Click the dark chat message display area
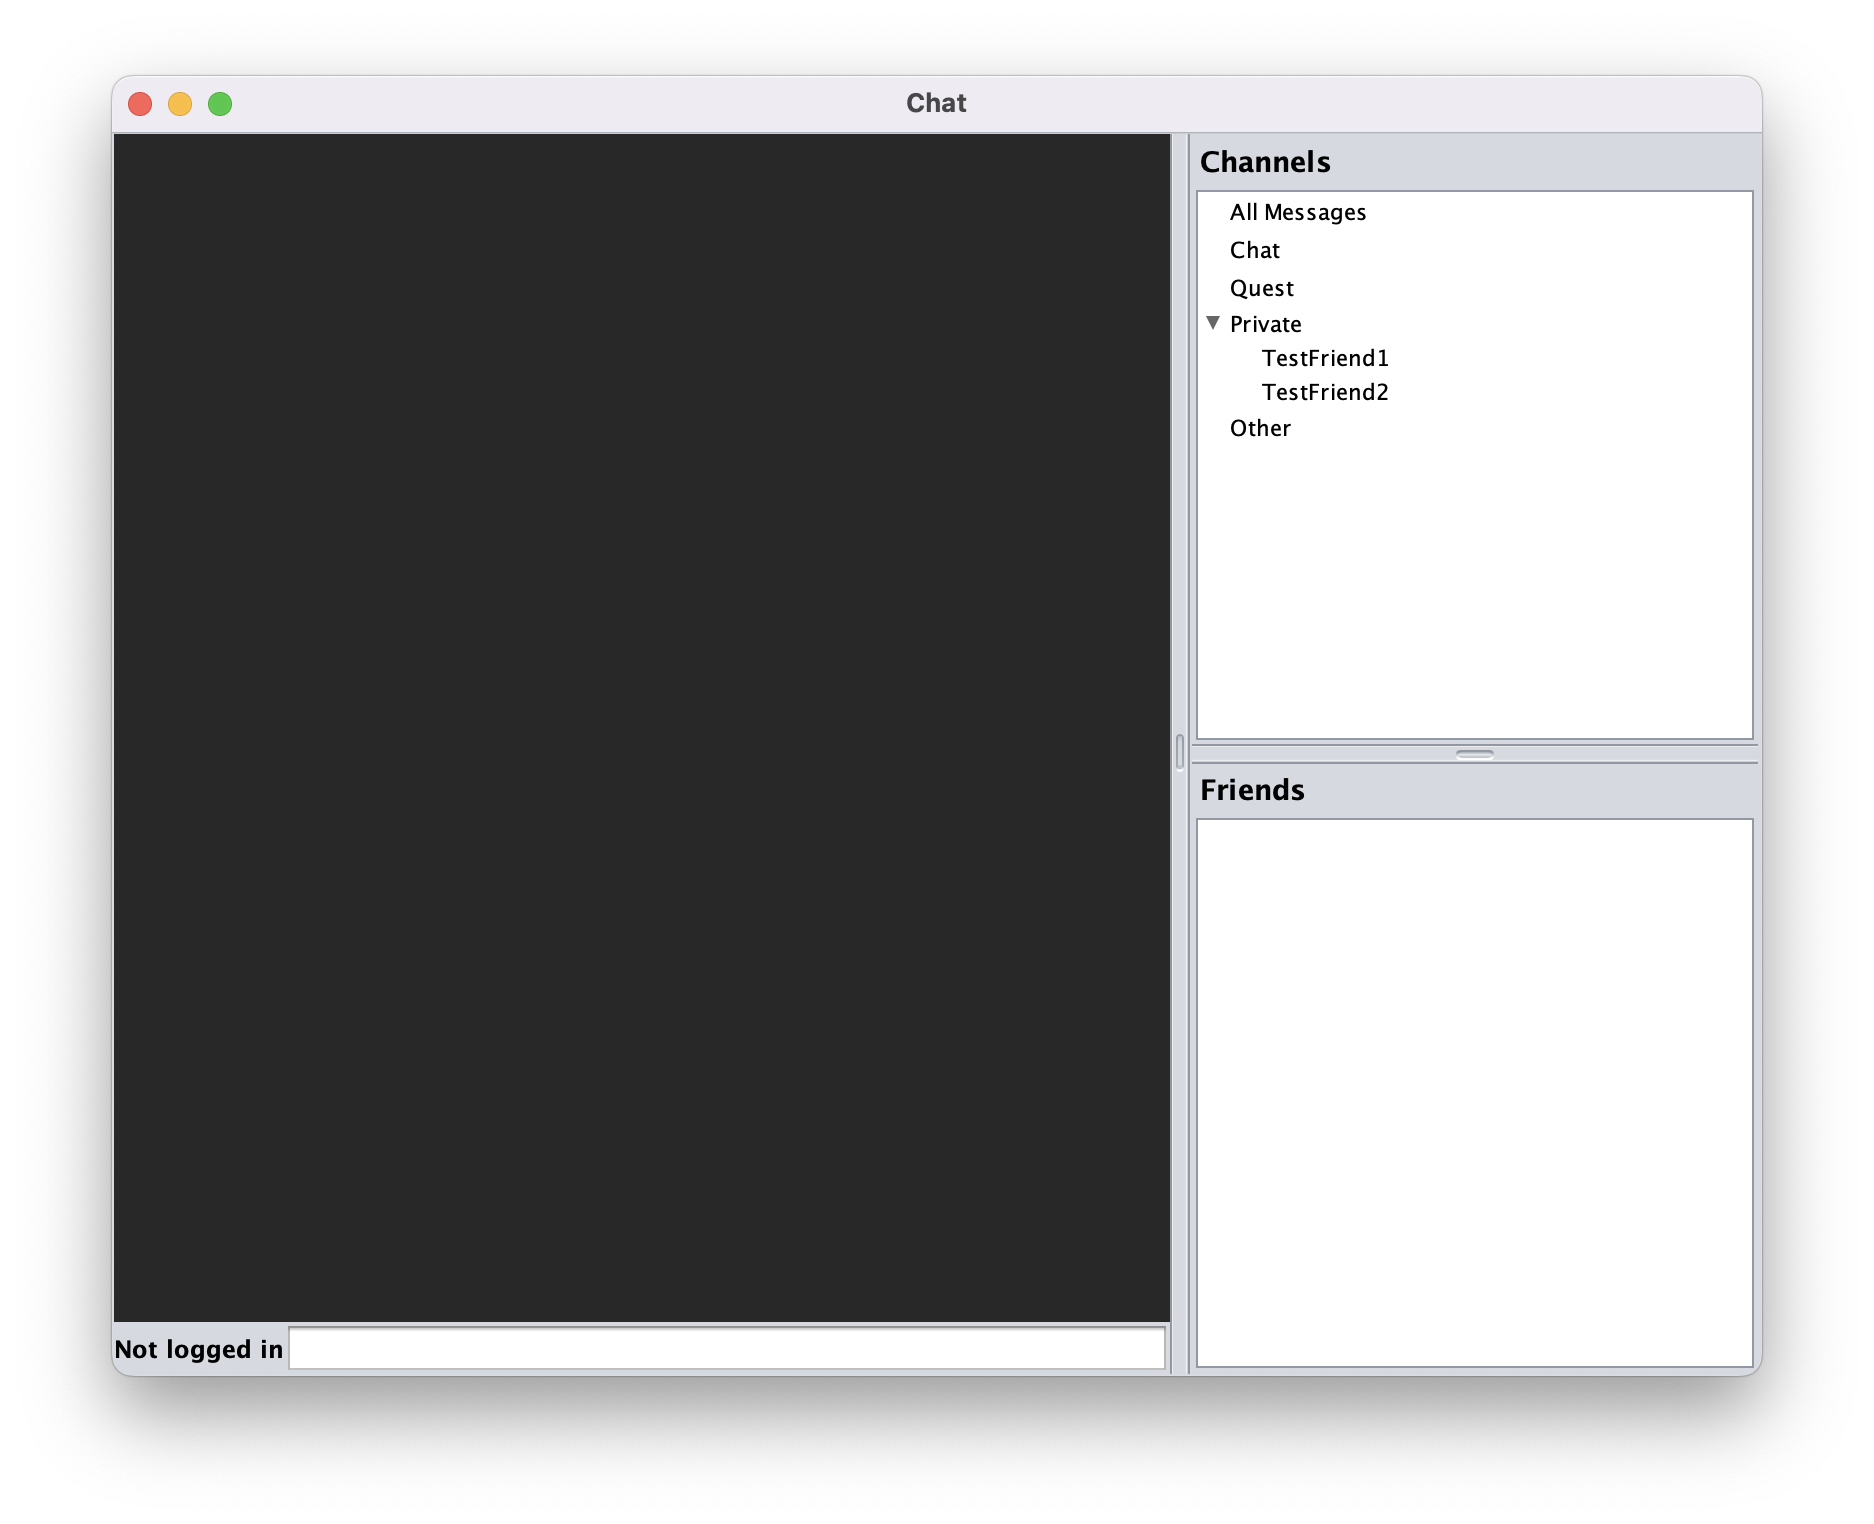The height and width of the screenshot is (1524, 1874). [642, 728]
